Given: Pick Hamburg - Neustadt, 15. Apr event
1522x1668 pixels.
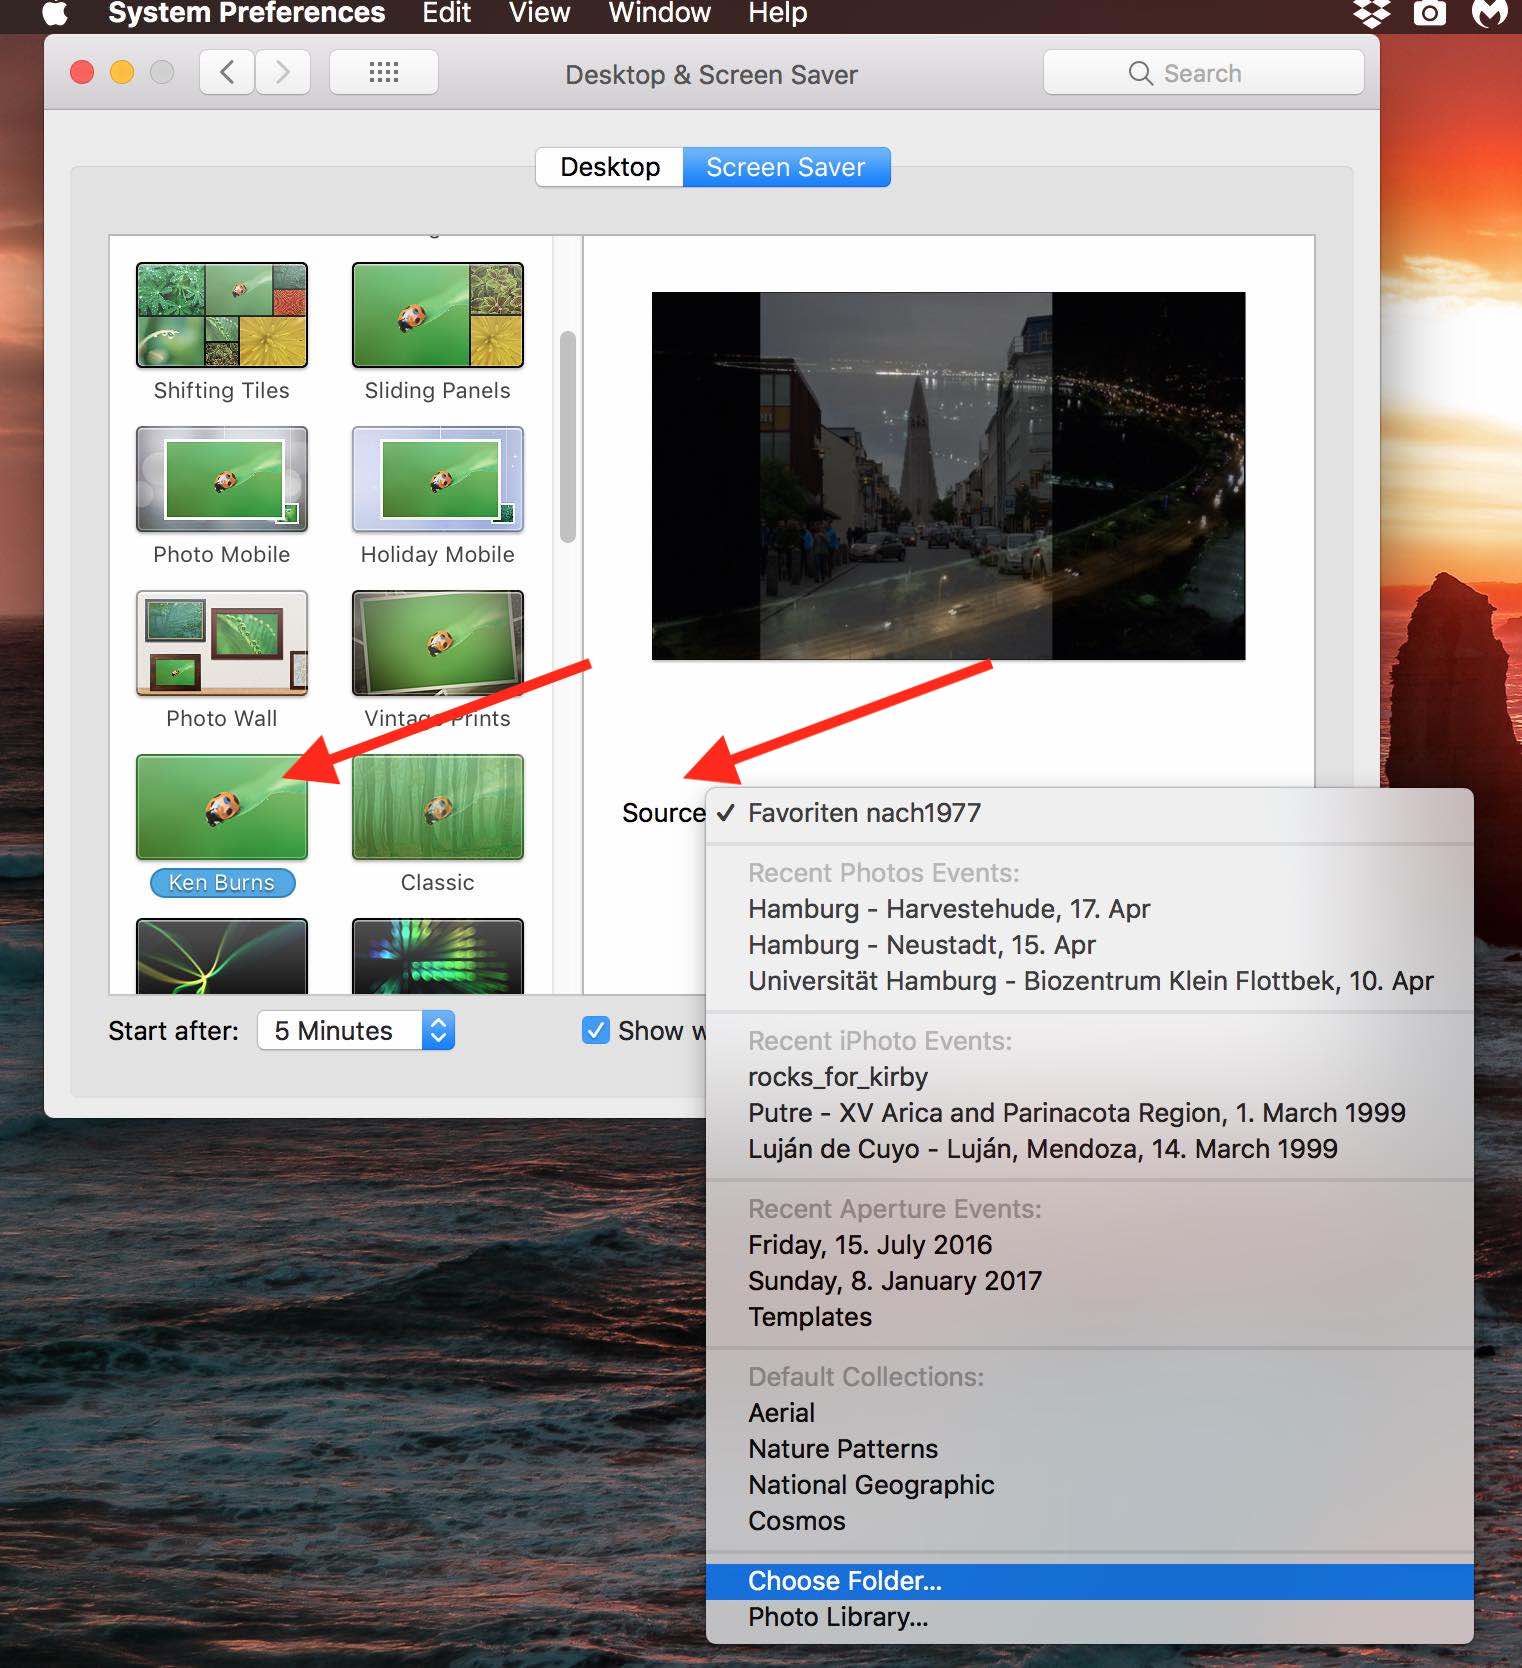Looking at the screenshot, I should pos(1089,945).
